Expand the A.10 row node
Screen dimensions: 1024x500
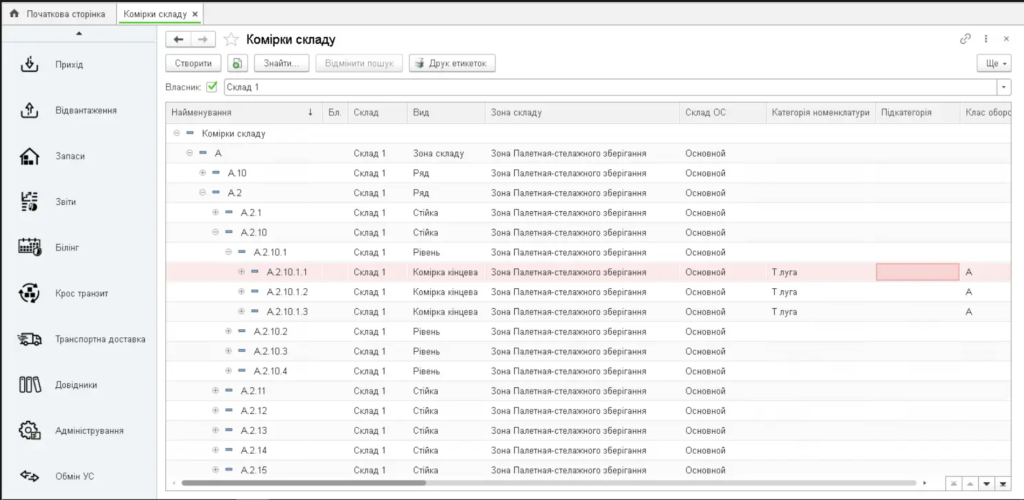click(202, 173)
